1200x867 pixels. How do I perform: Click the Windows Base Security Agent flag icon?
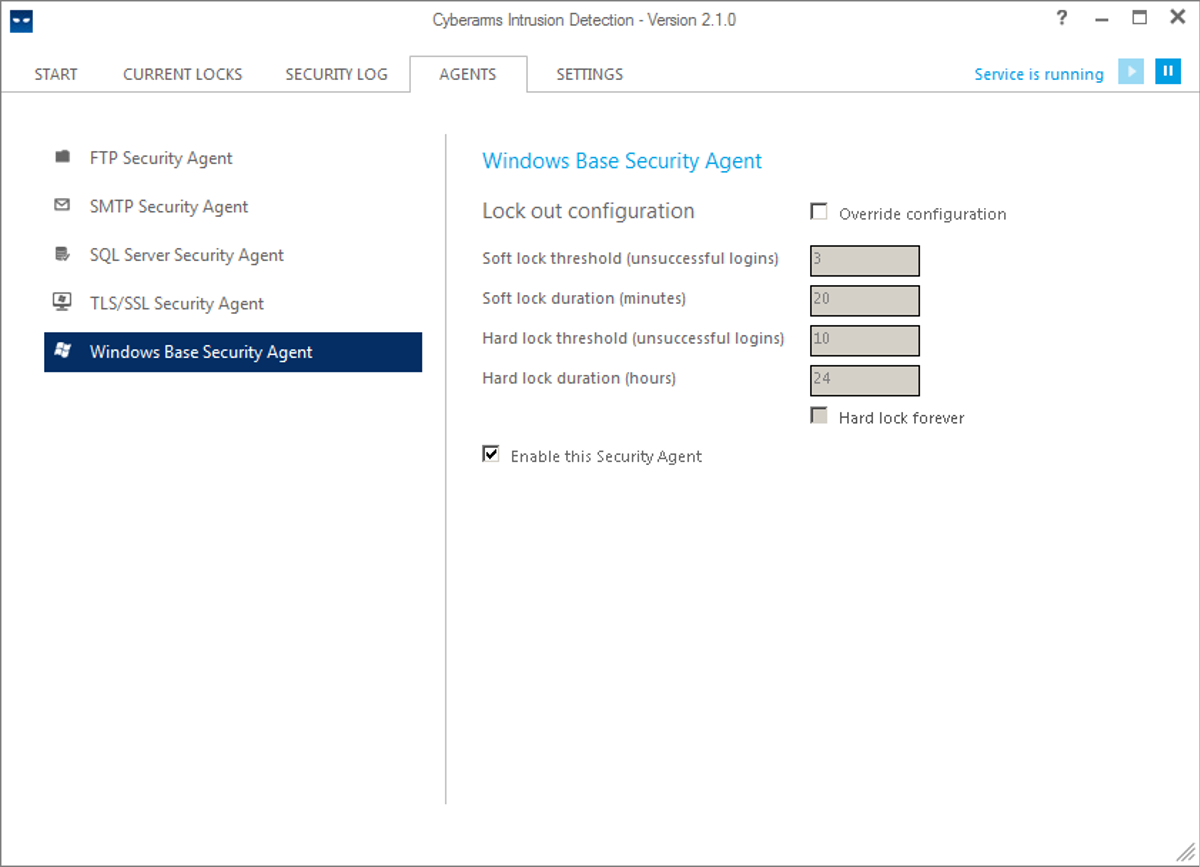click(63, 351)
